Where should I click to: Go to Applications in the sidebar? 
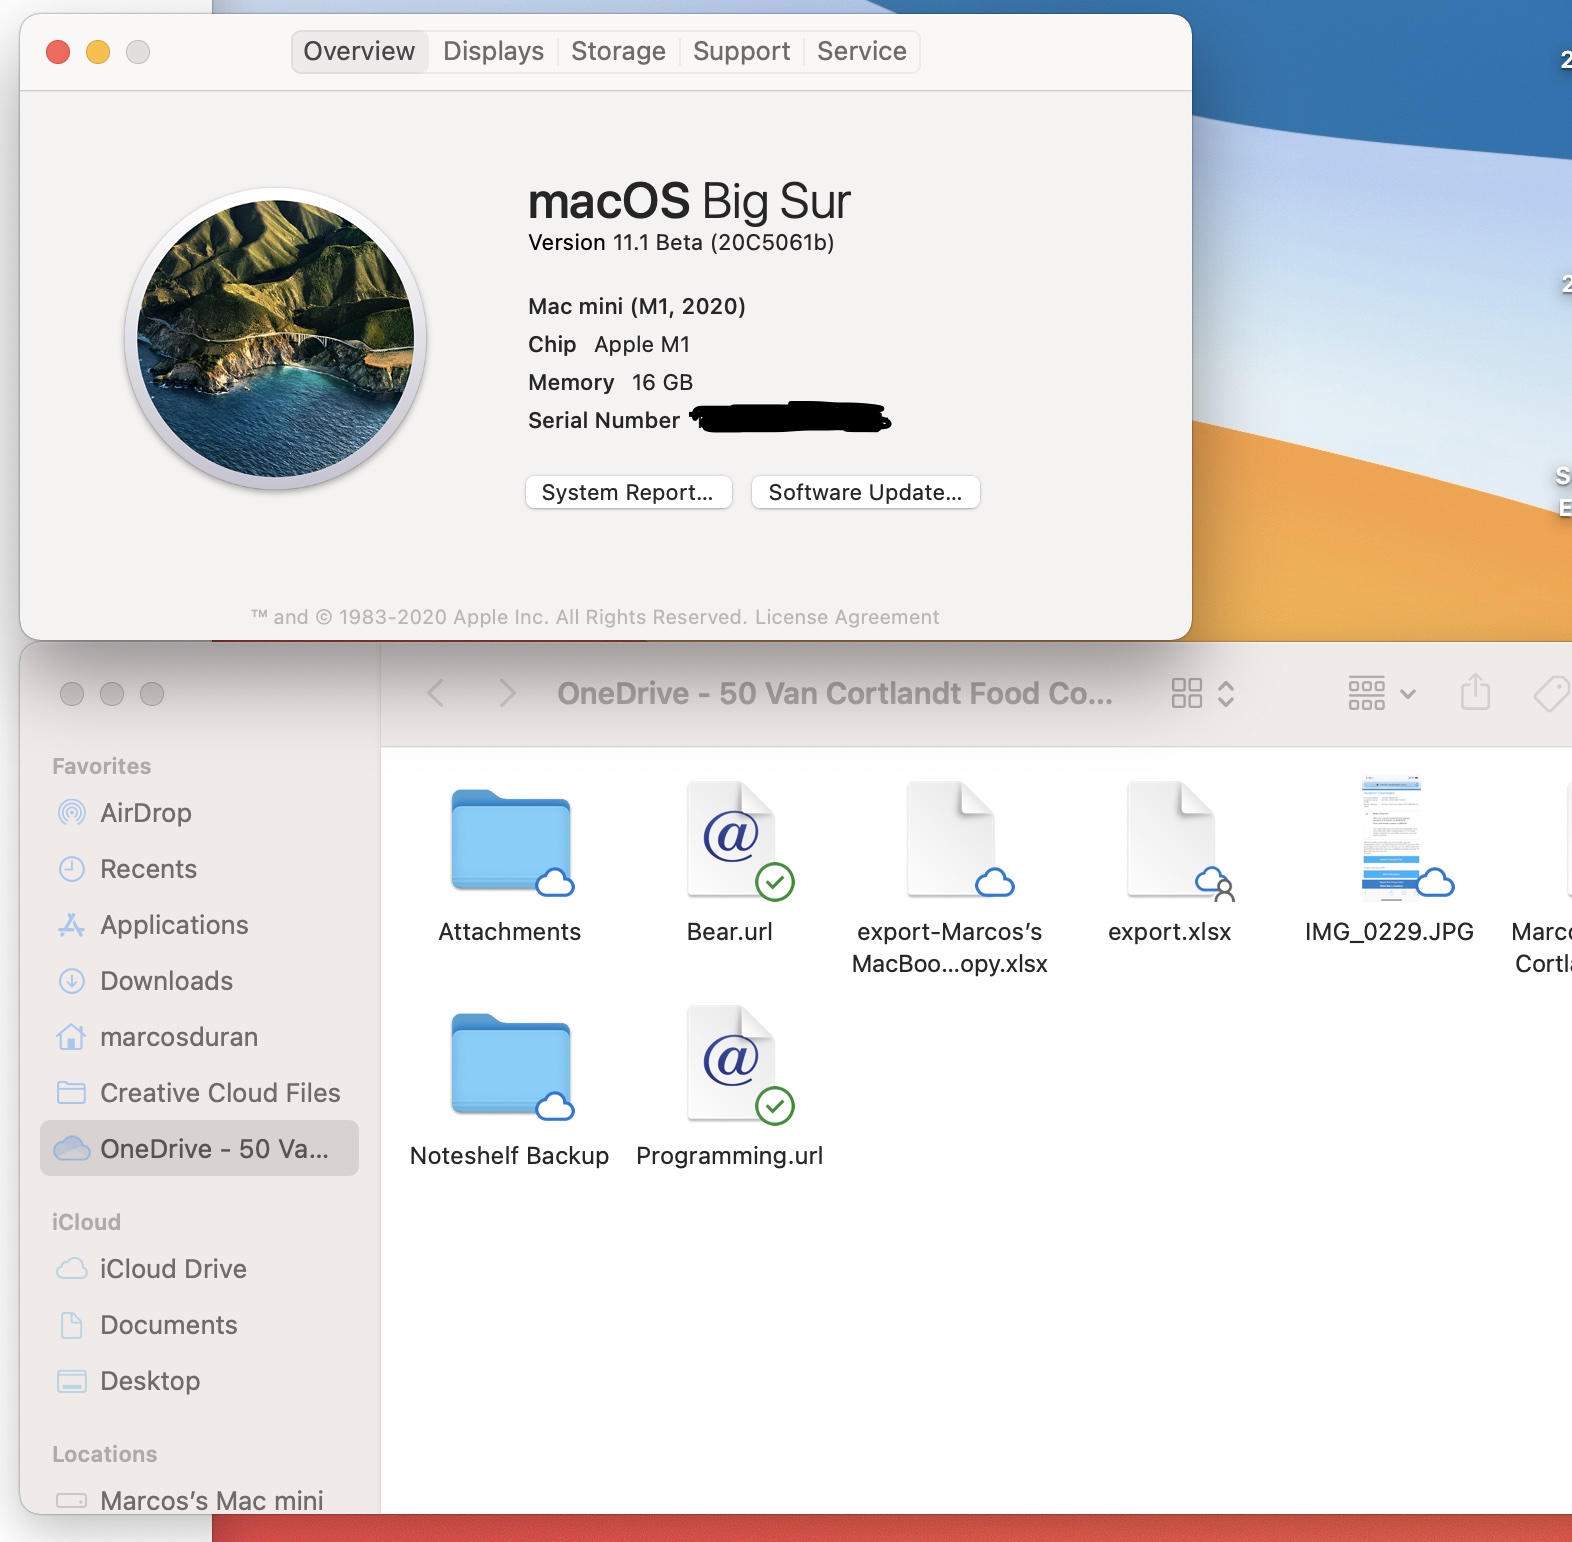(x=199, y=925)
